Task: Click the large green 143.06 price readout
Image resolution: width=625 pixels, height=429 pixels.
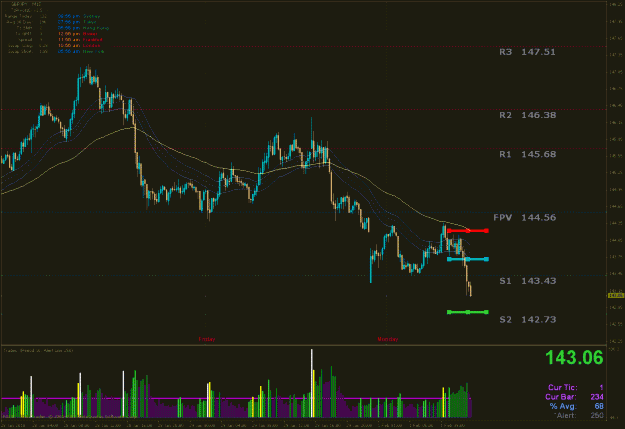Action: click(x=574, y=358)
